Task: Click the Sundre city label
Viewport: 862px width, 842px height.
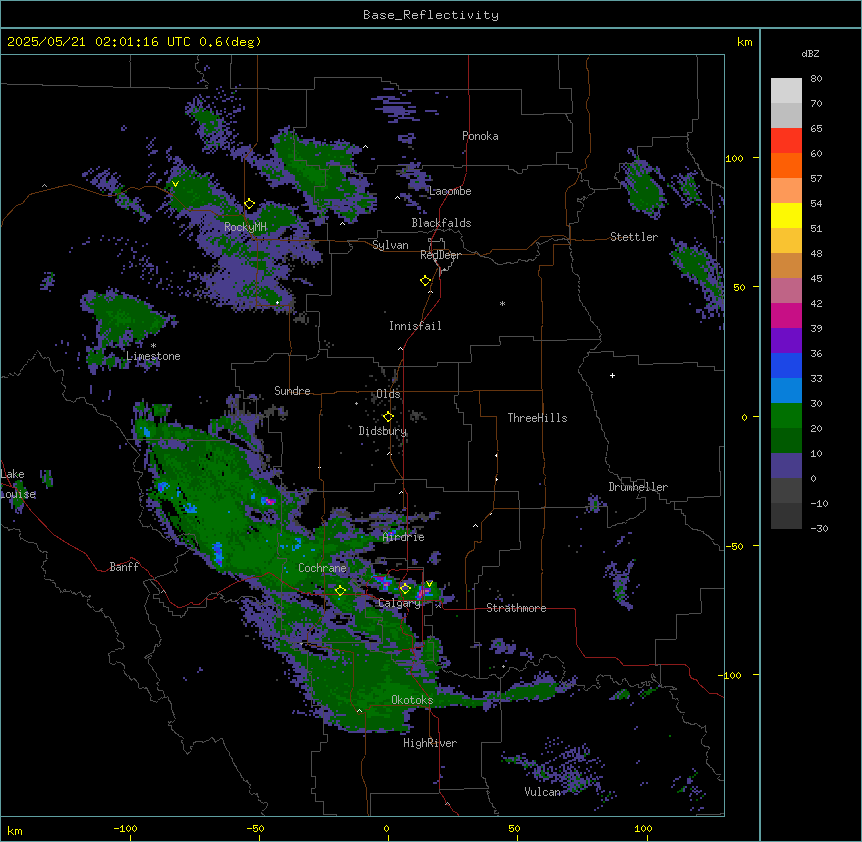Action: [292, 391]
